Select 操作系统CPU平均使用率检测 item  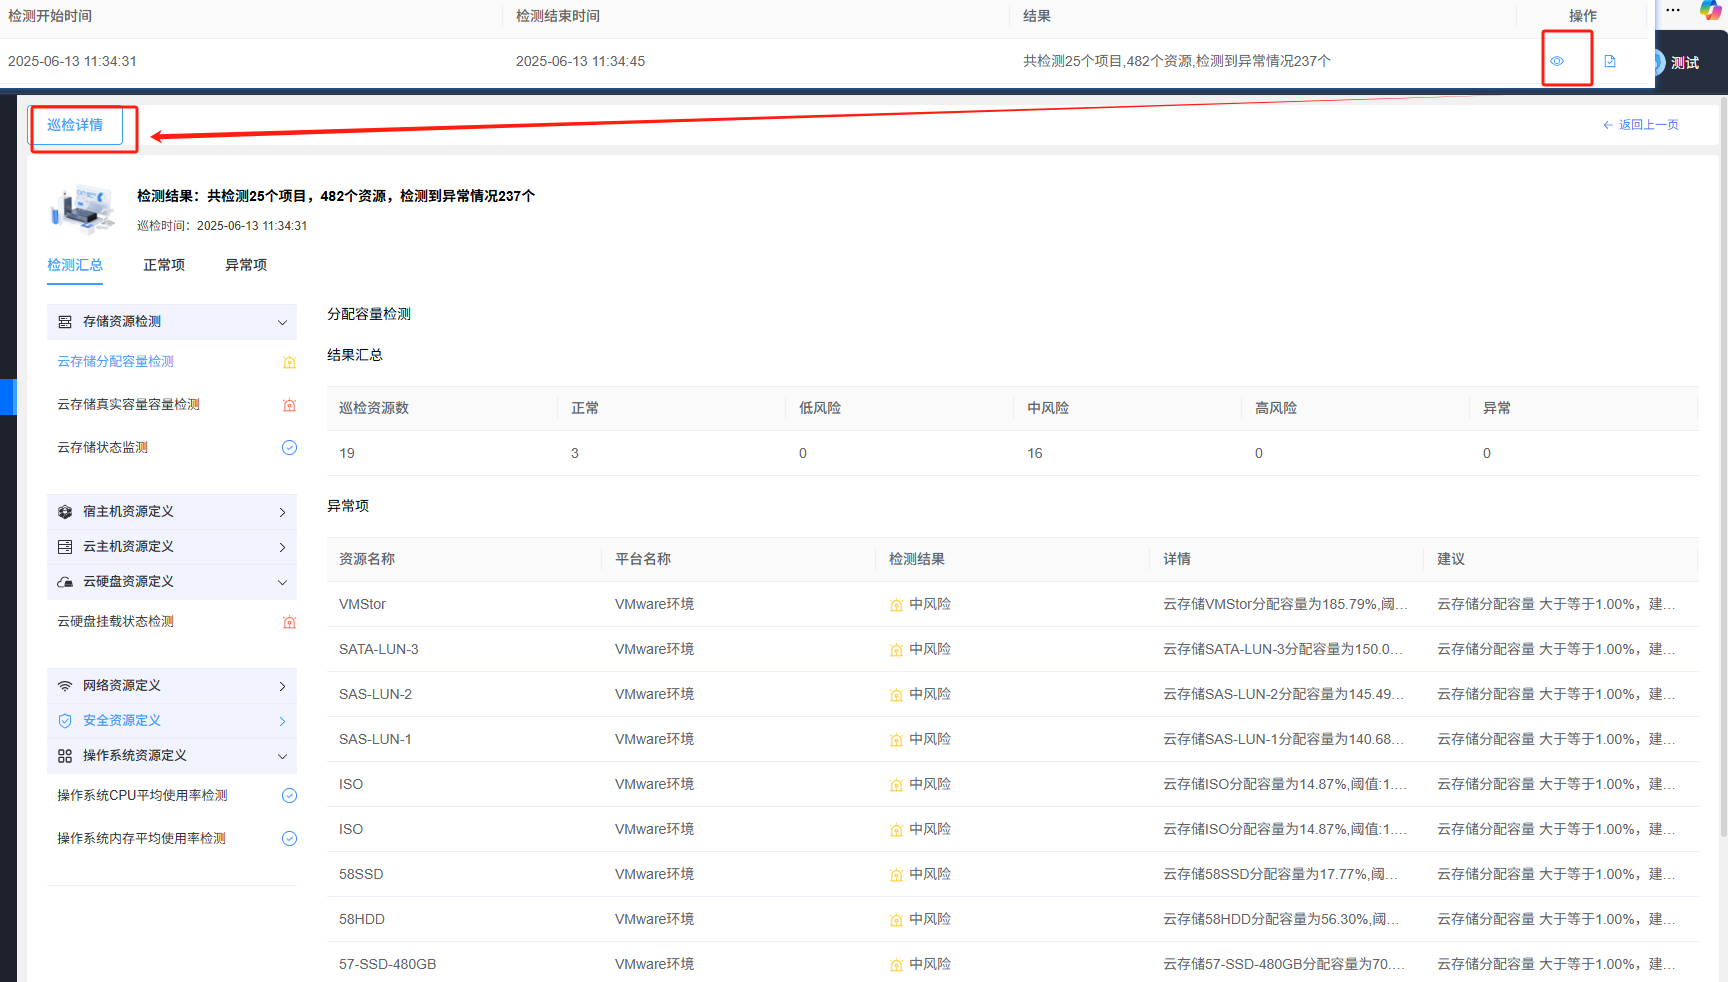tap(142, 795)
